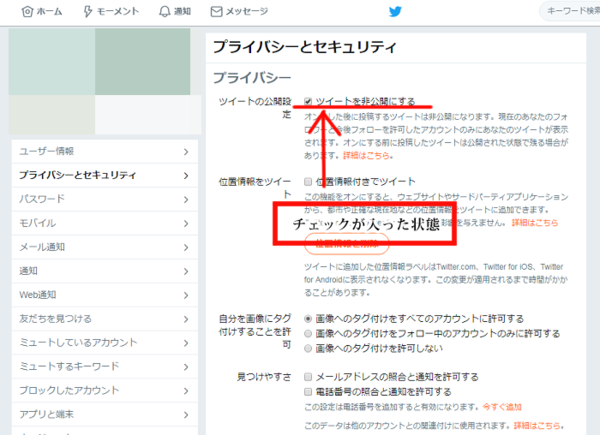This screenshot has height=435, width=600.
Task: Click chevron next to 友だちを見つける
Action: coord(186,319)
